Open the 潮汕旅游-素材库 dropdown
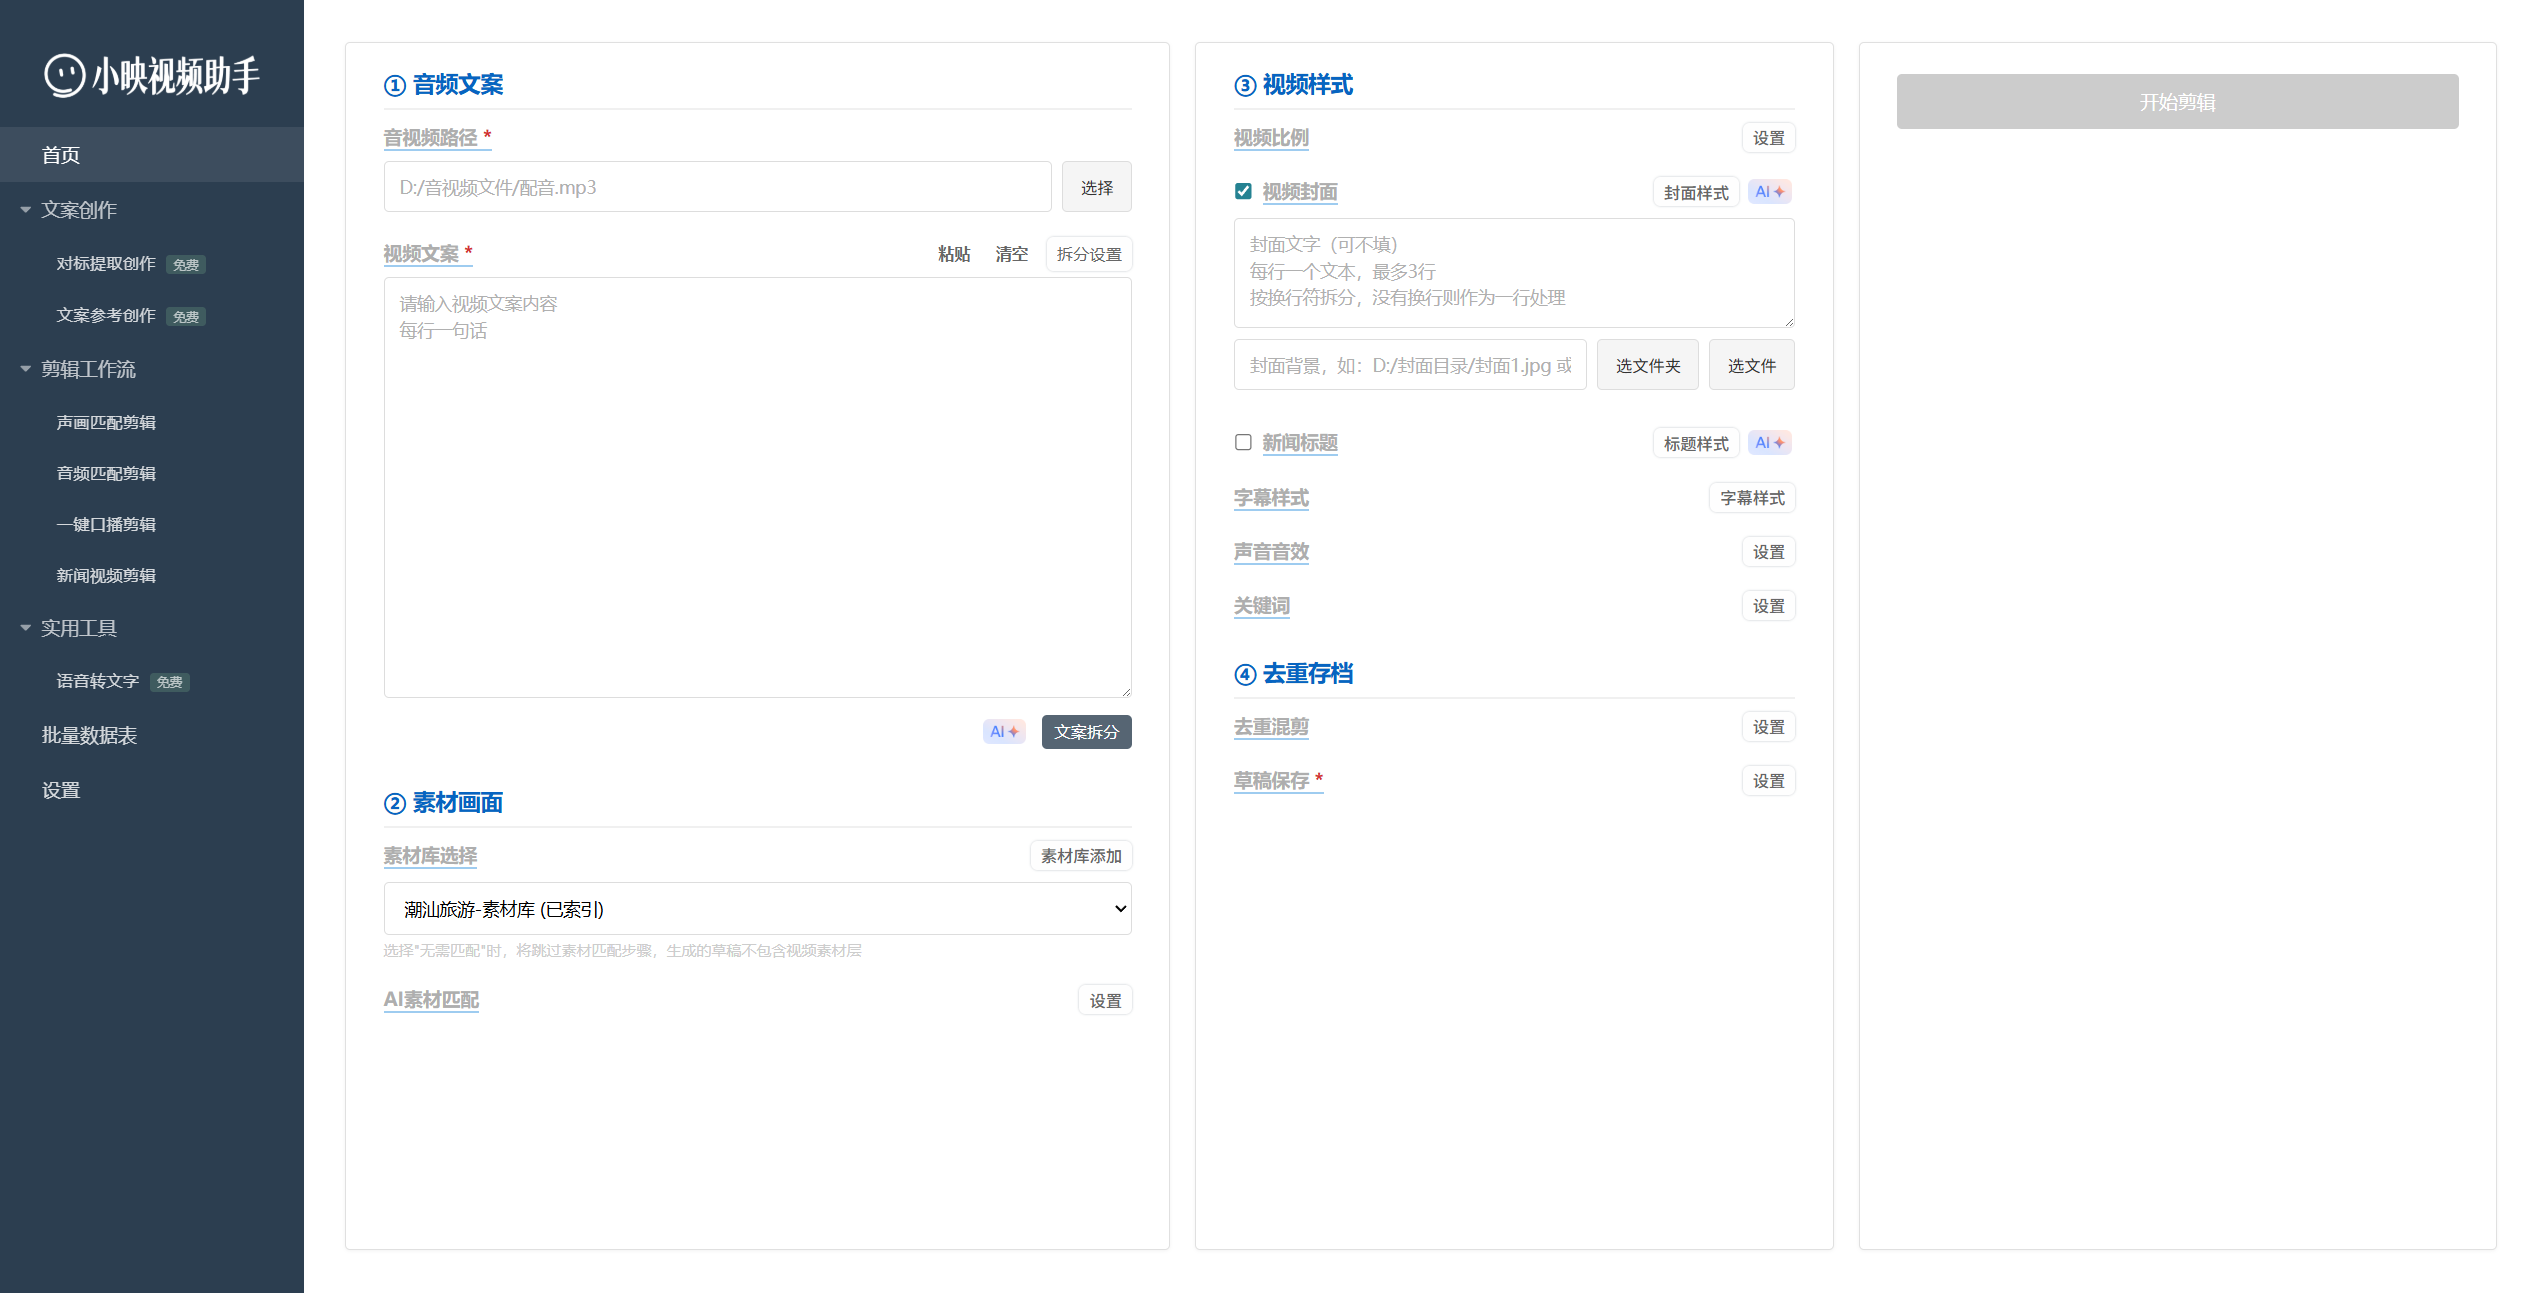Screen dimensions: 2529x1293 tap(757, 909)
